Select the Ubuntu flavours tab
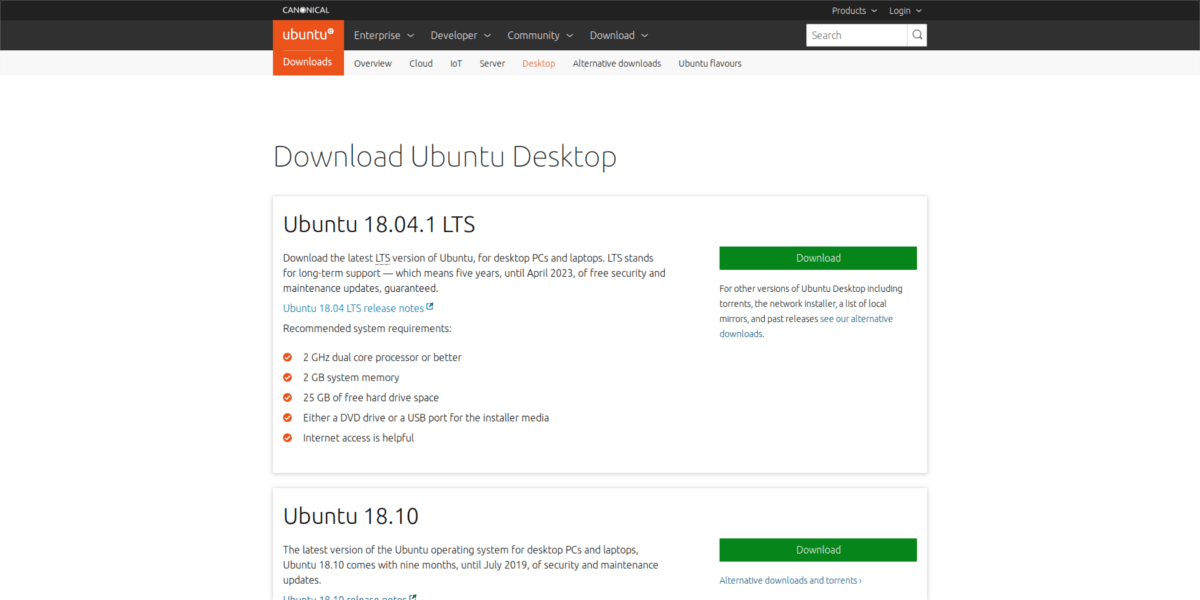The width and height of the screenshot is (1200, 600). 709,62
